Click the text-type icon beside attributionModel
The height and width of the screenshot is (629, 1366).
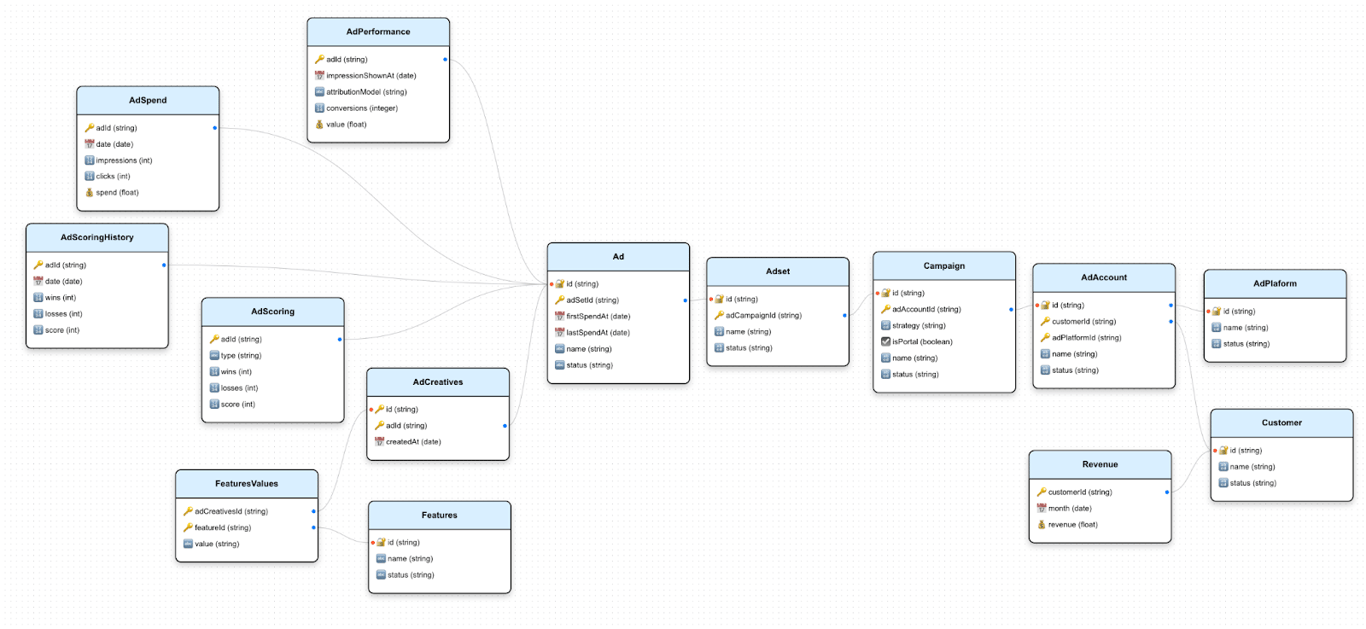click(x=319, y=91)
